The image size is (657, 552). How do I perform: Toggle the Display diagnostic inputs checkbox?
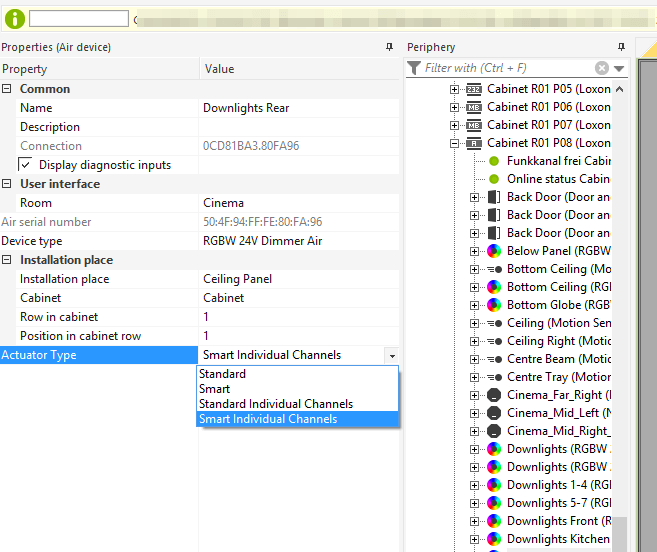click(27, 165)
